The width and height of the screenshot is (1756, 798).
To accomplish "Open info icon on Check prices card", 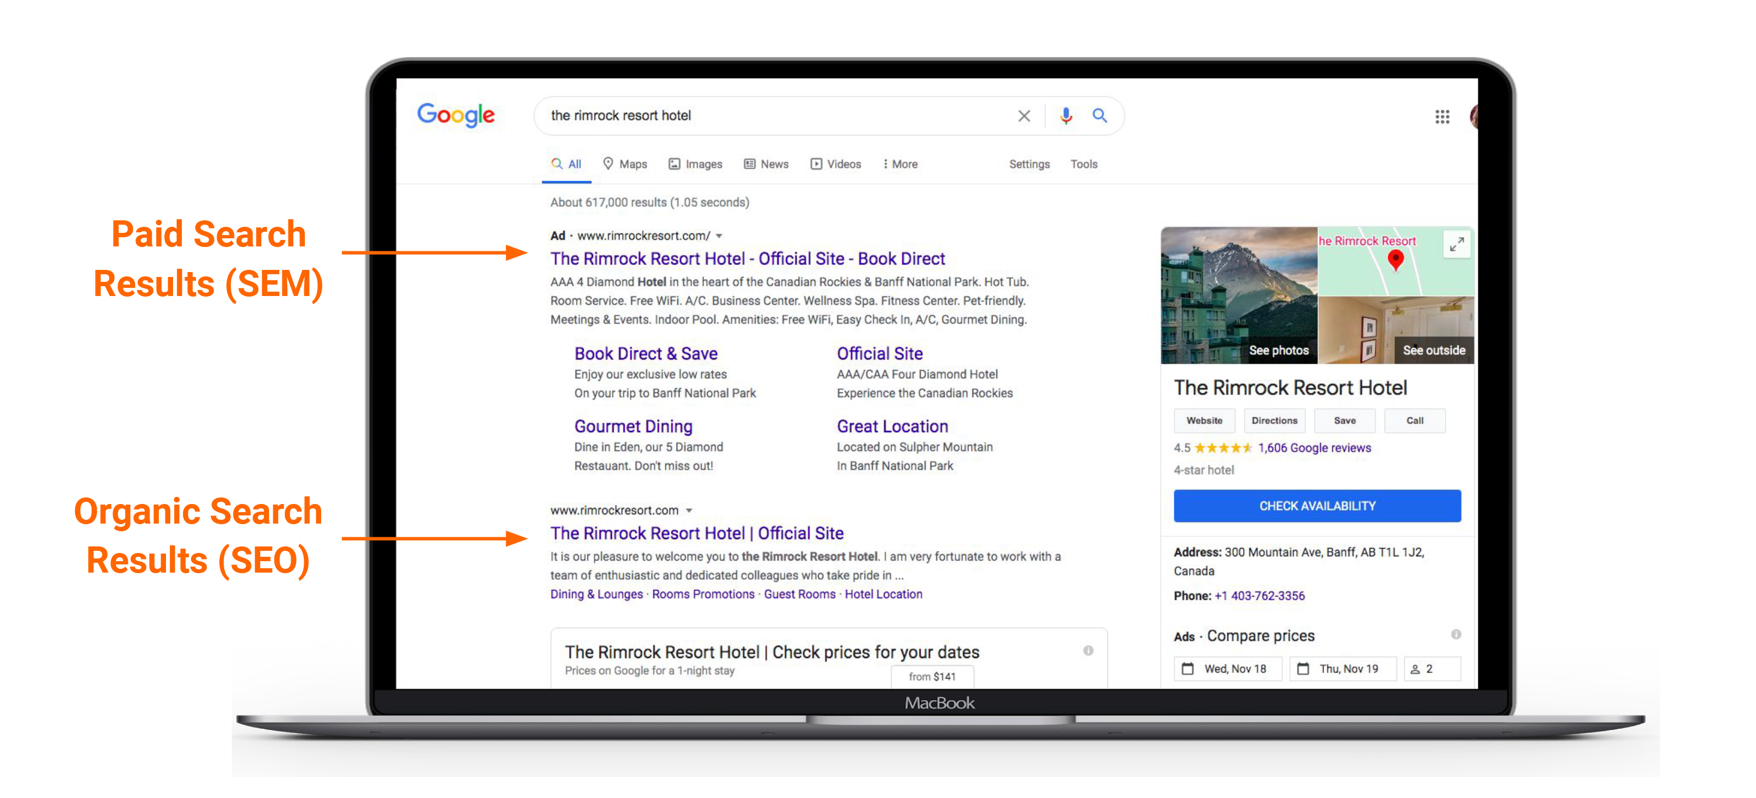I will [1088, 651].
